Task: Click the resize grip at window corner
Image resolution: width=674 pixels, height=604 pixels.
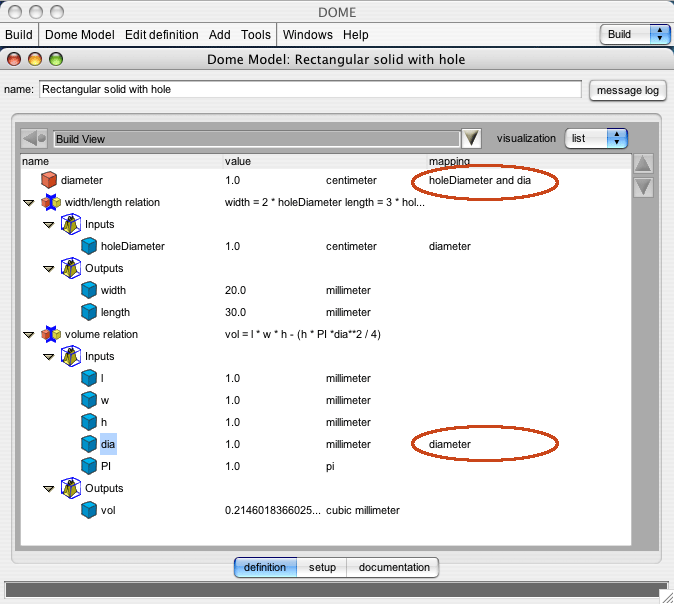Action: [667, 597]
